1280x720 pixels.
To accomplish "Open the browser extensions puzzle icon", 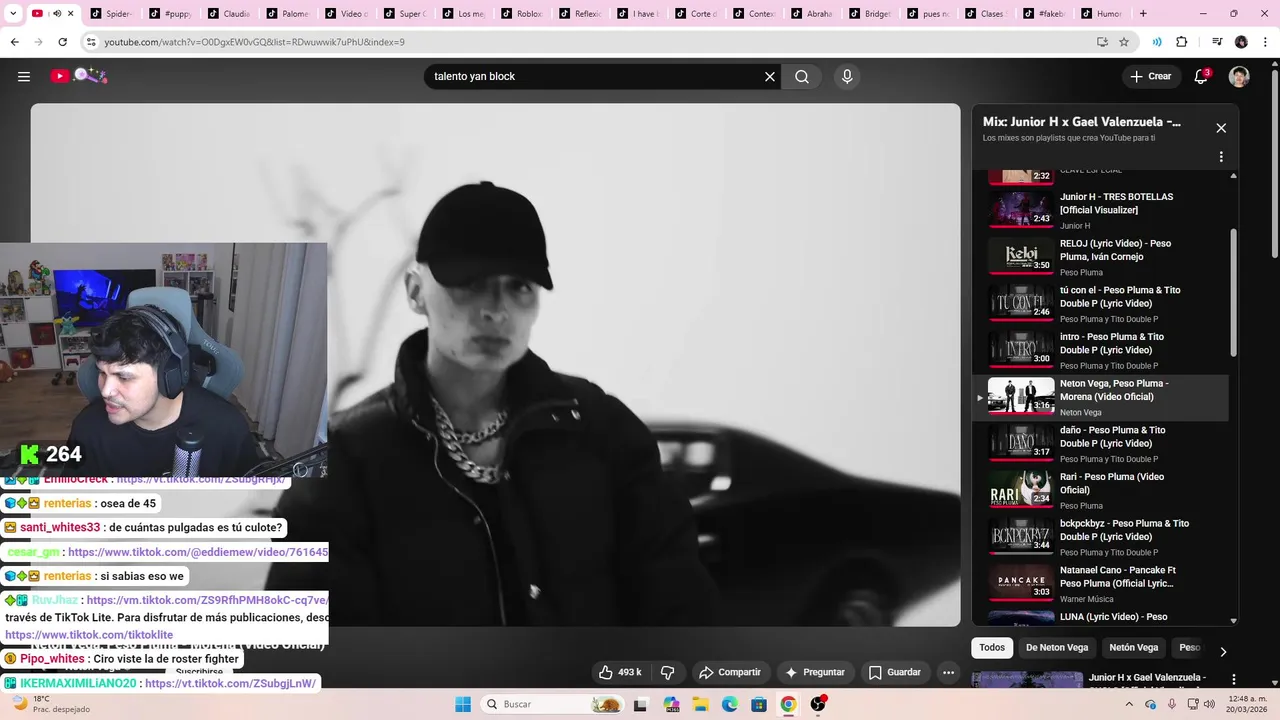I will pos(1182,42).
